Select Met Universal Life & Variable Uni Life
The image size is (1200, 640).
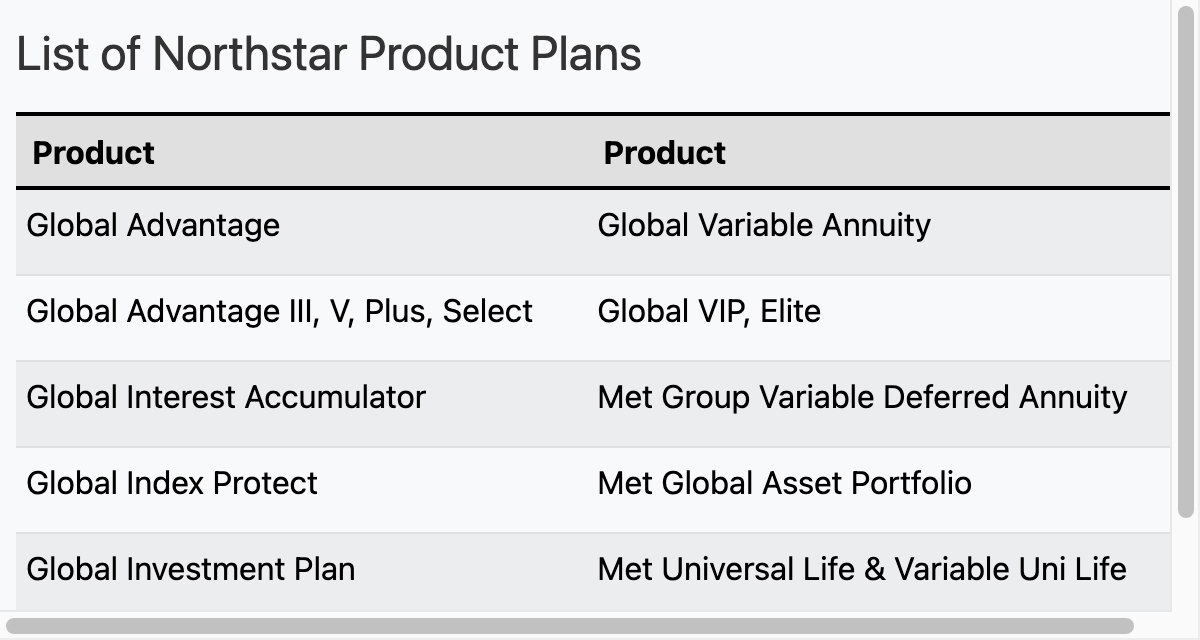pos(862,569)
